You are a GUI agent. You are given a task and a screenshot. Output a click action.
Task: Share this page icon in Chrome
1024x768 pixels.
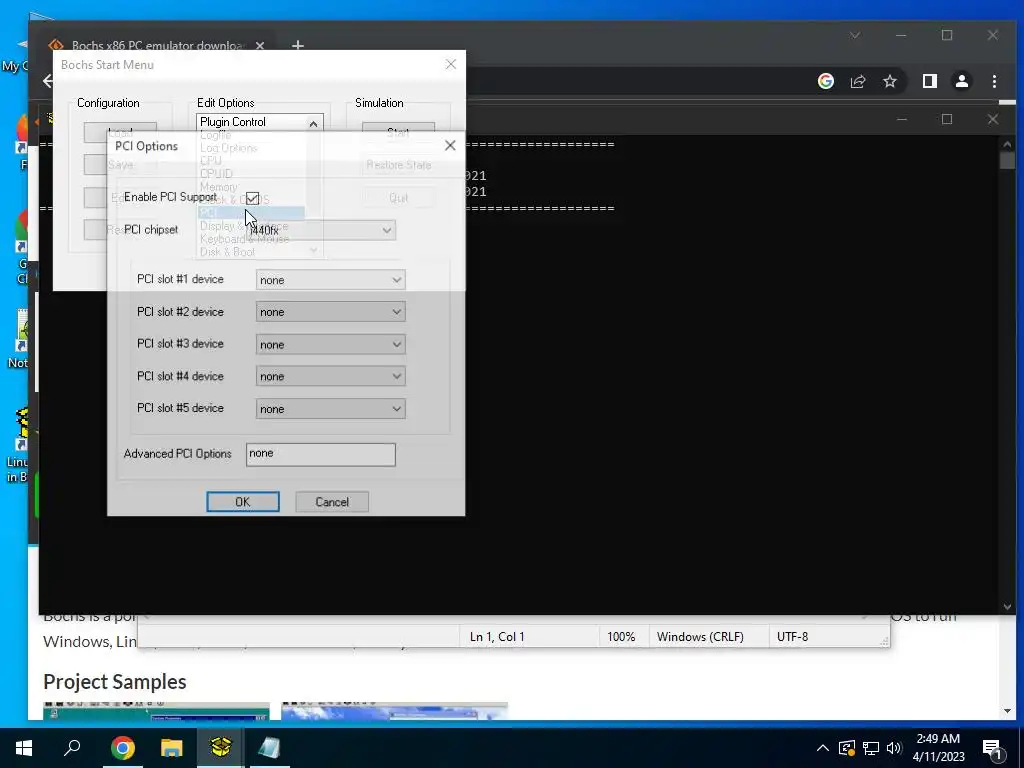coord(857,81)
